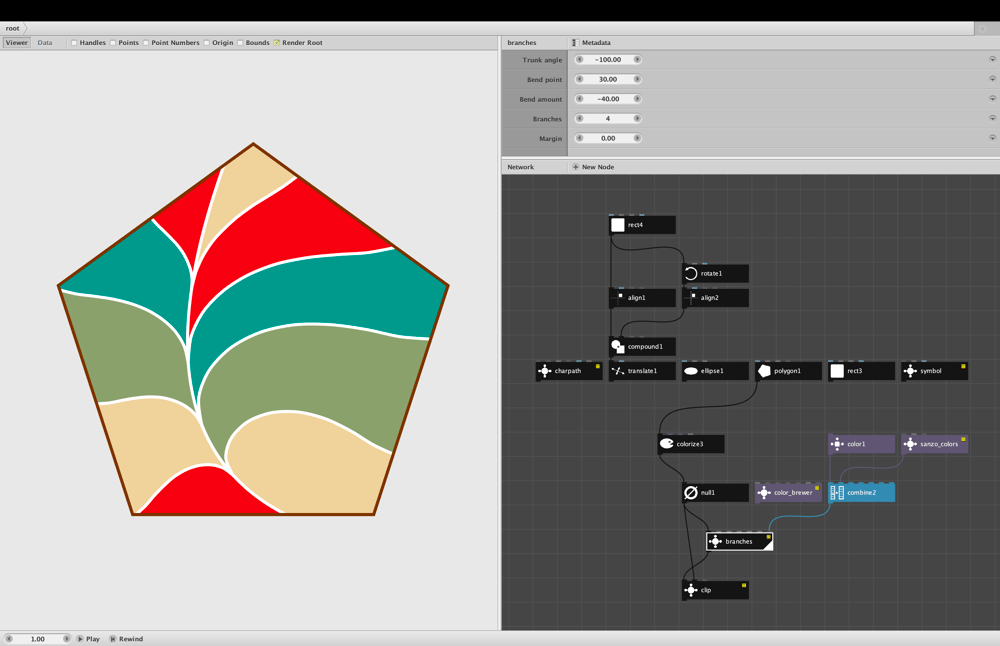Decrease the frame number
1000x646 pixels.
point(9,639)
